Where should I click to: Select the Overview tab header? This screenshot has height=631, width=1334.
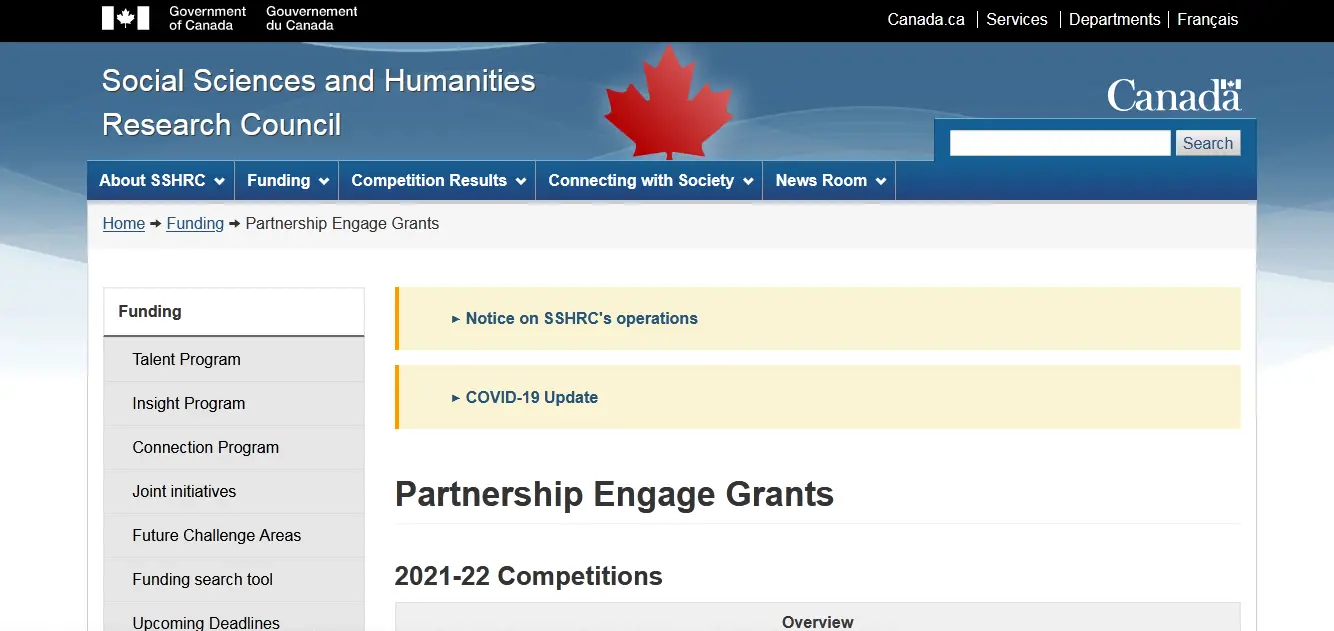[x=817, y=621]
